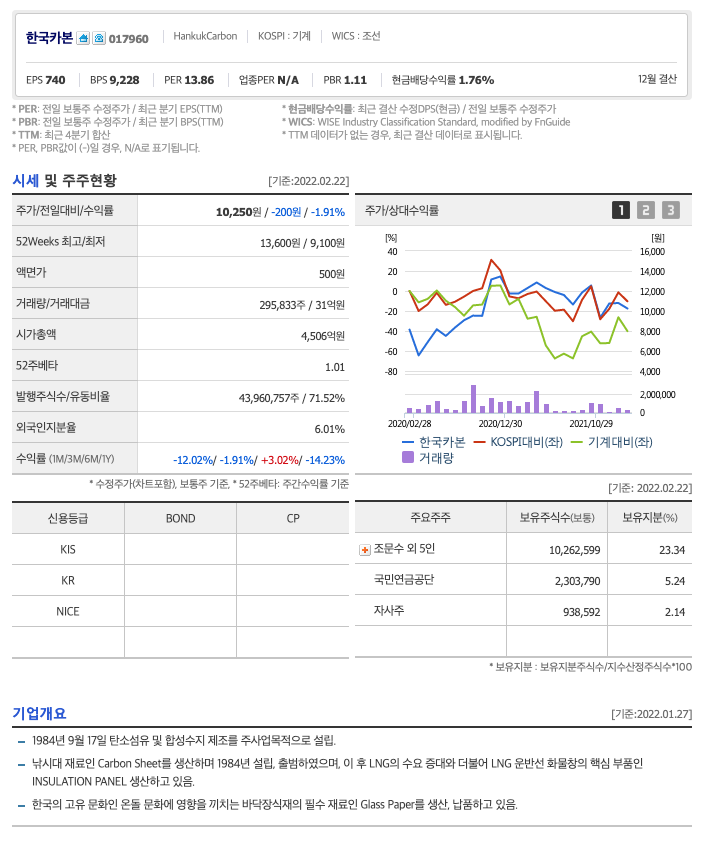The image size is (701, 844).
Task: Select stock code 017960
Action: point(129,39)
